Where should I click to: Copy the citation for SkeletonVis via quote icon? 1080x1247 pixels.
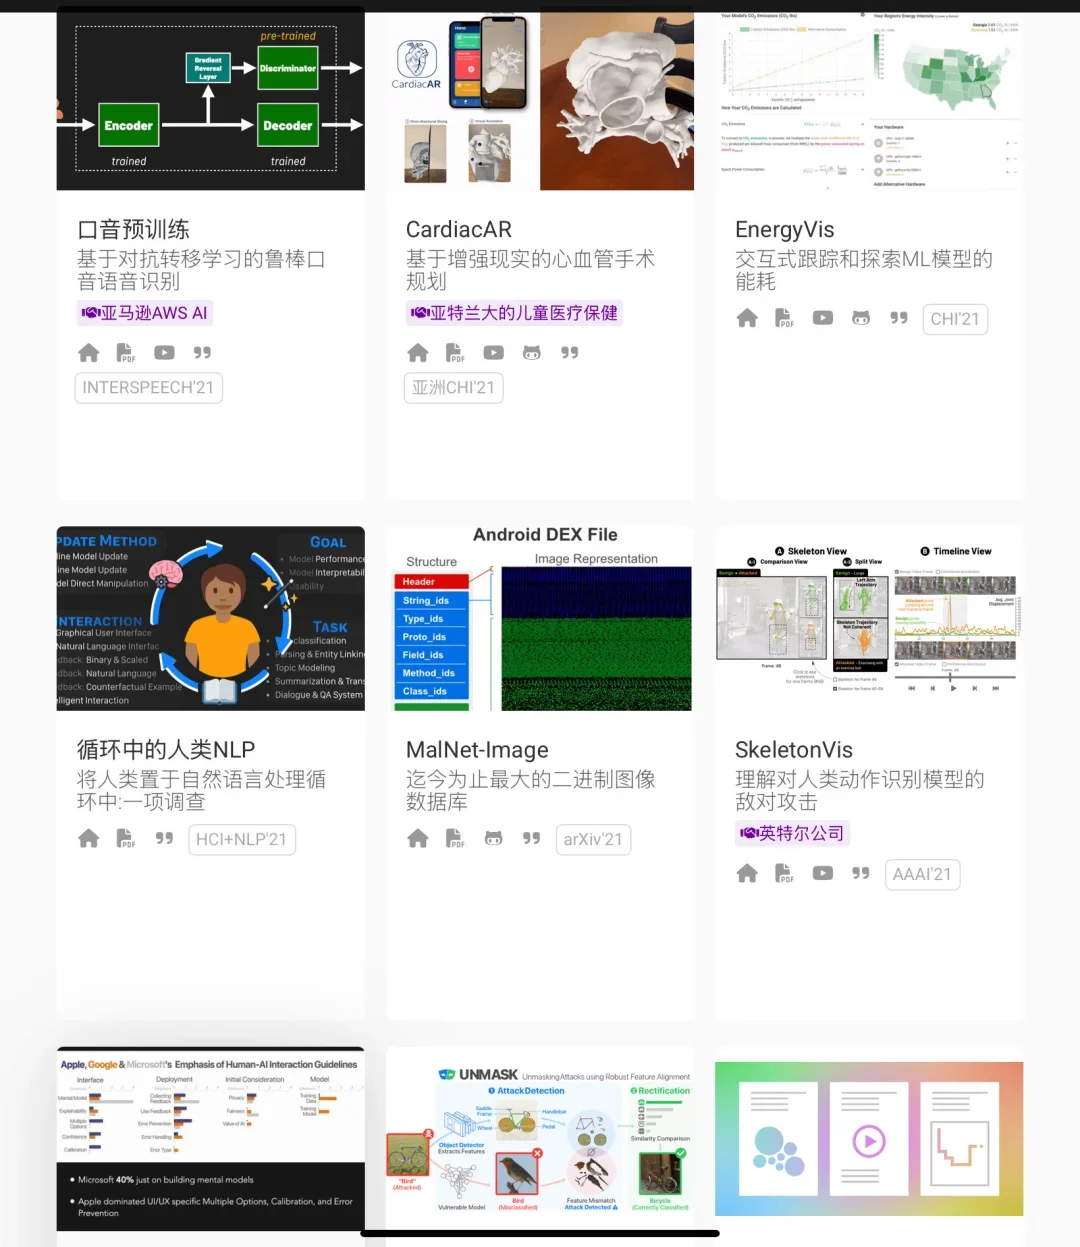pyautogui.click(x=860, y=873)
